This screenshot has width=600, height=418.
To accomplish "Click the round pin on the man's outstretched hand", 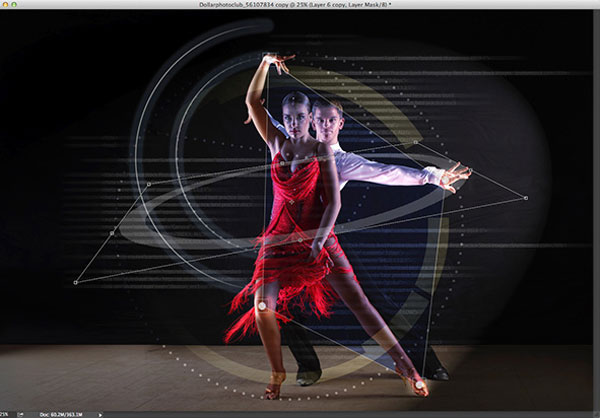I will [x=445, y=180].
